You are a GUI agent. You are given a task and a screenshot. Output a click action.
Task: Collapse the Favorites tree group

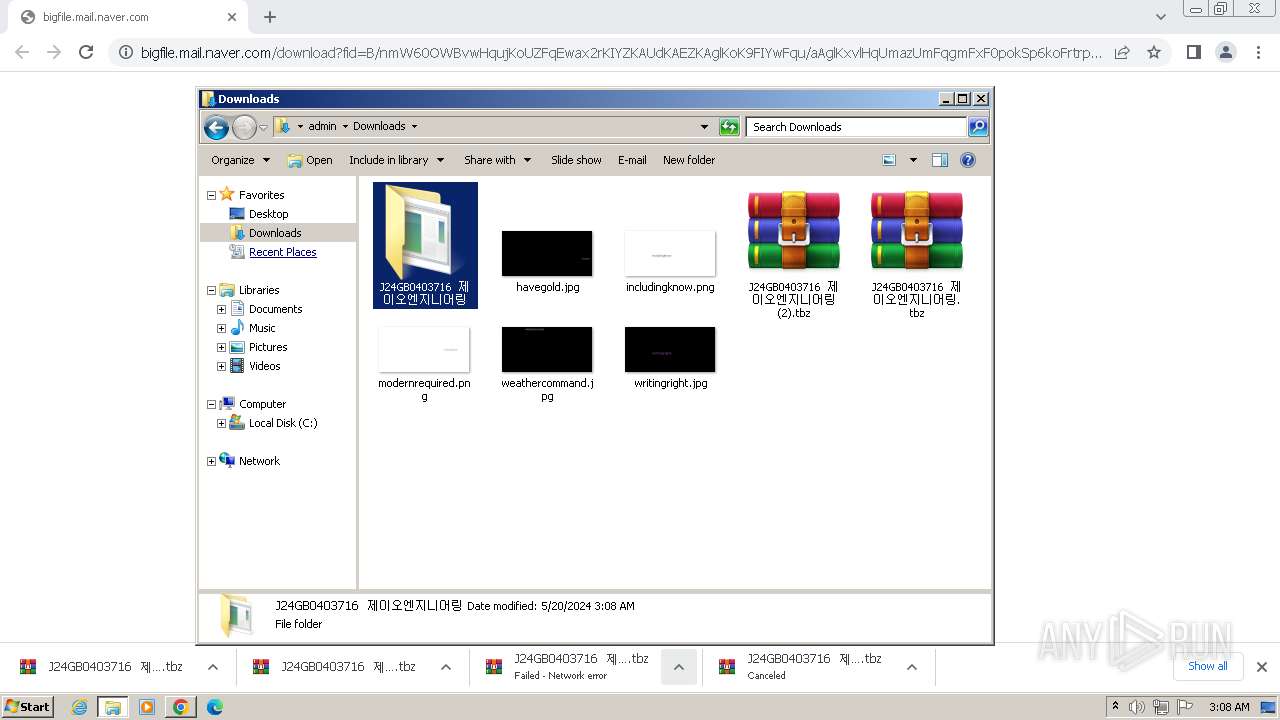[x=211, y=195]
